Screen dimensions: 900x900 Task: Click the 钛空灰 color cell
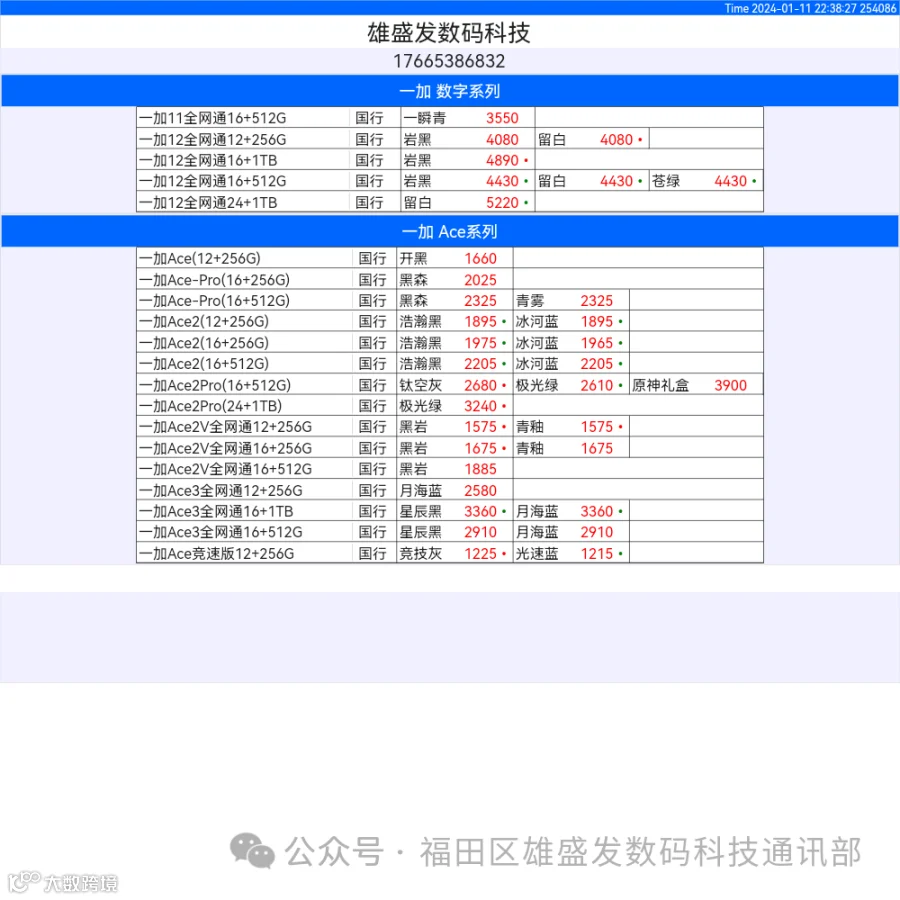pos(421,385)
